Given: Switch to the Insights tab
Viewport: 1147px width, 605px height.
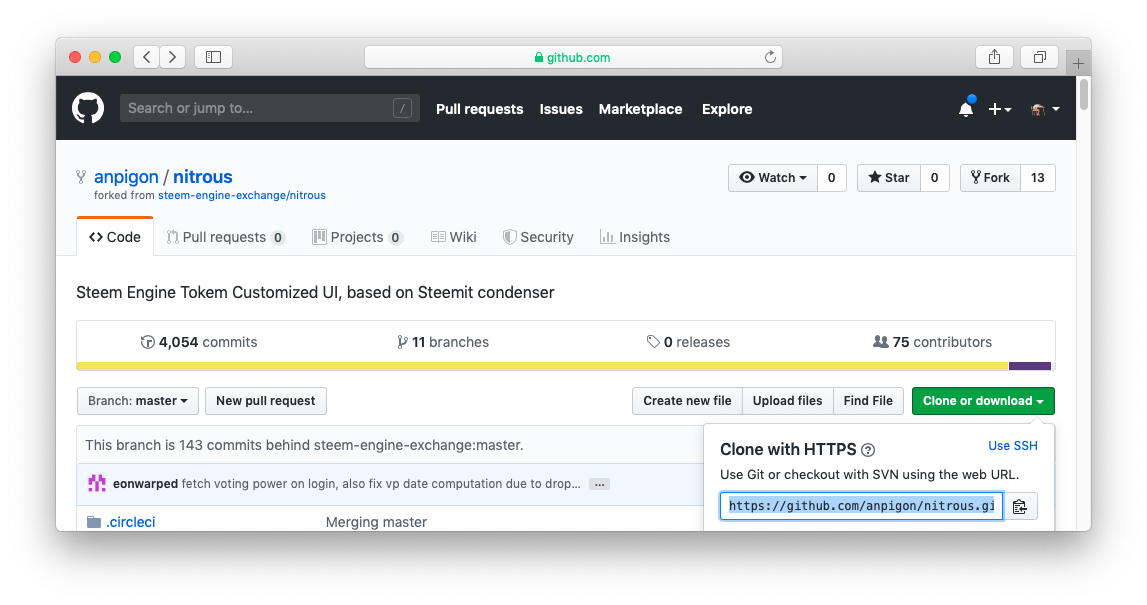Looking at the screenshot, I should click(x=634, y=237).
